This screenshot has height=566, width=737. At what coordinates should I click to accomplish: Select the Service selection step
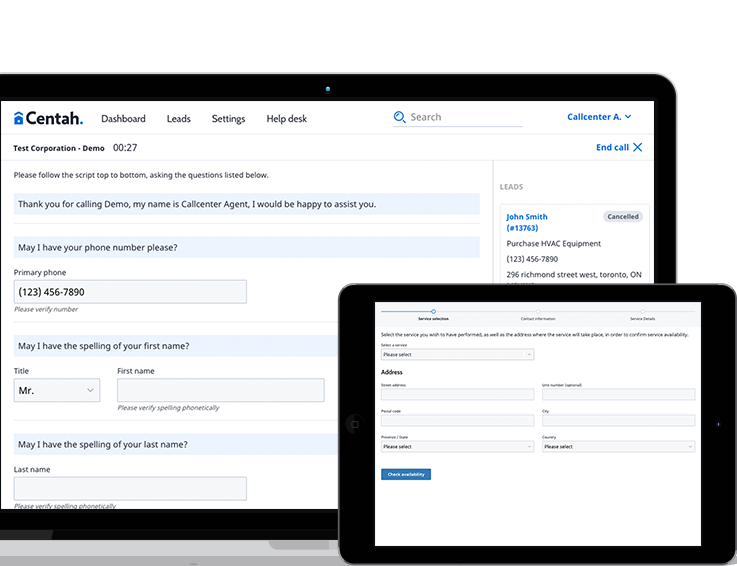pos(433,315)
